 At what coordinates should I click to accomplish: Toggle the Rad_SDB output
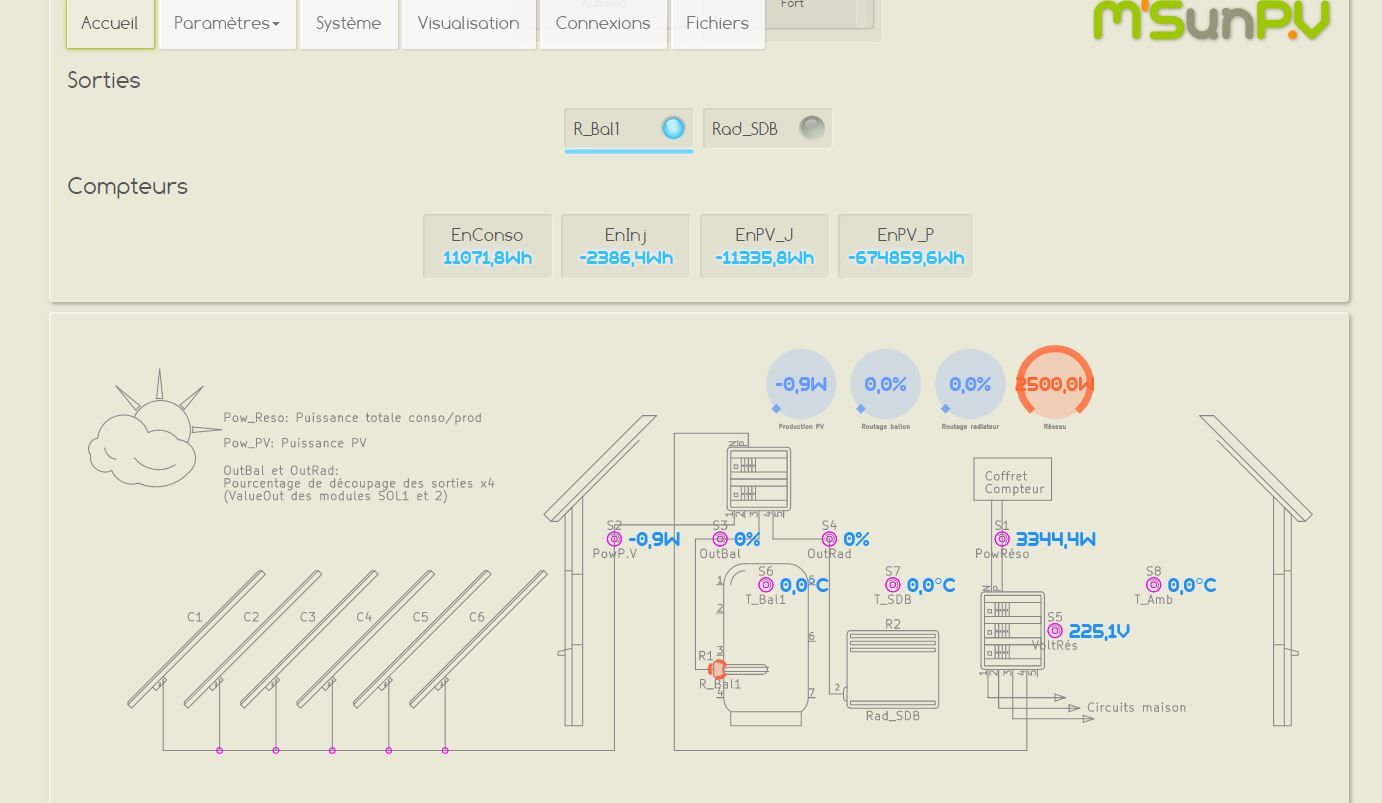[767, 128]
